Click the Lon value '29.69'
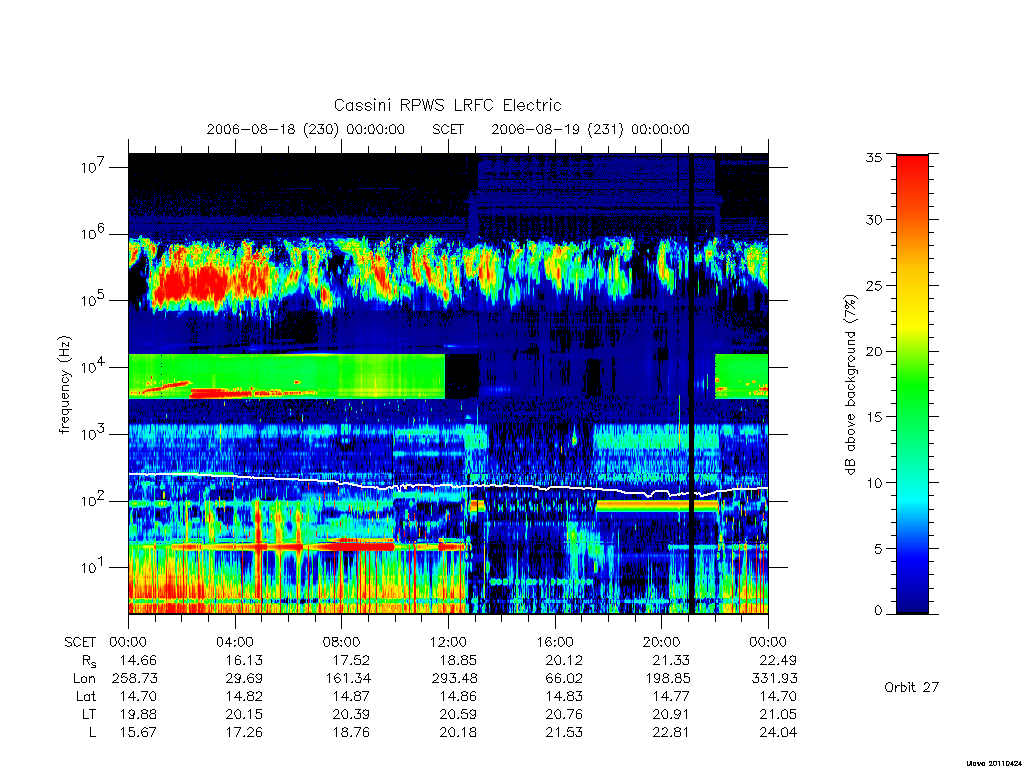Image resolution: width=1024 pixels, height=768 pixels. 244,679
